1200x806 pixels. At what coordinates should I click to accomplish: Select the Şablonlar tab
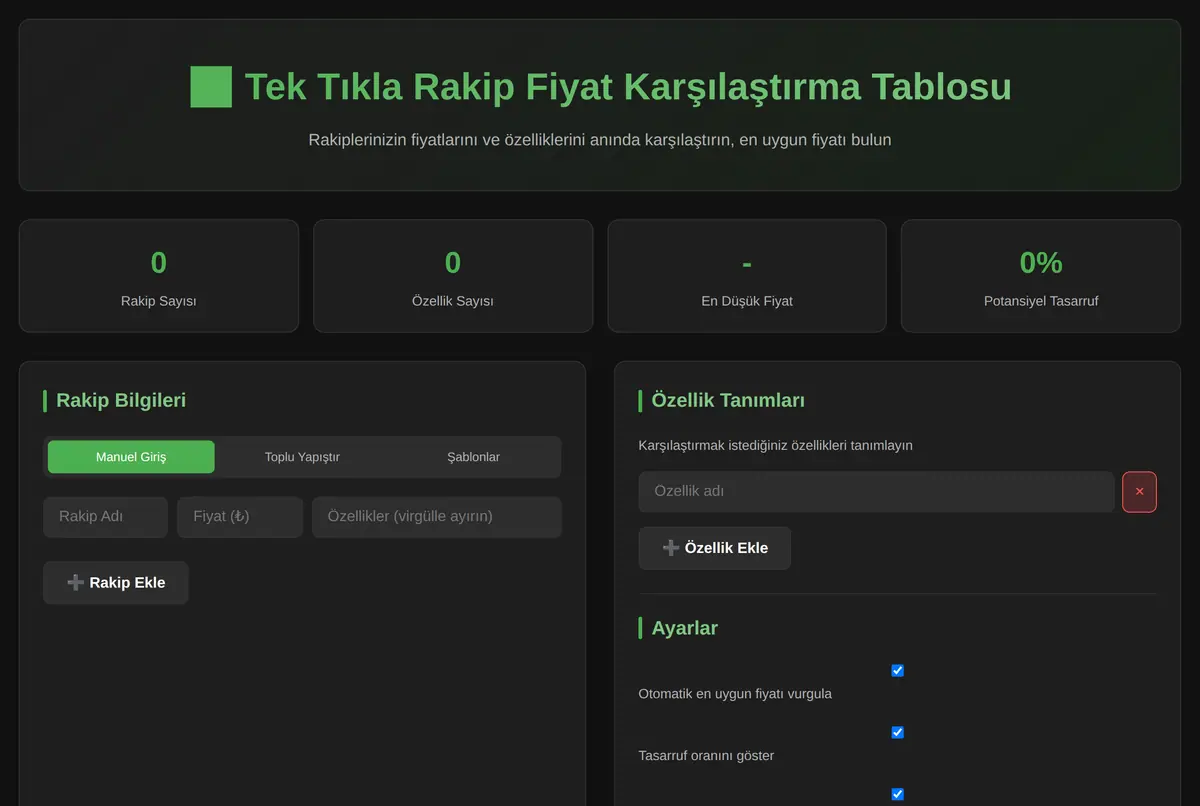[473, 457]
